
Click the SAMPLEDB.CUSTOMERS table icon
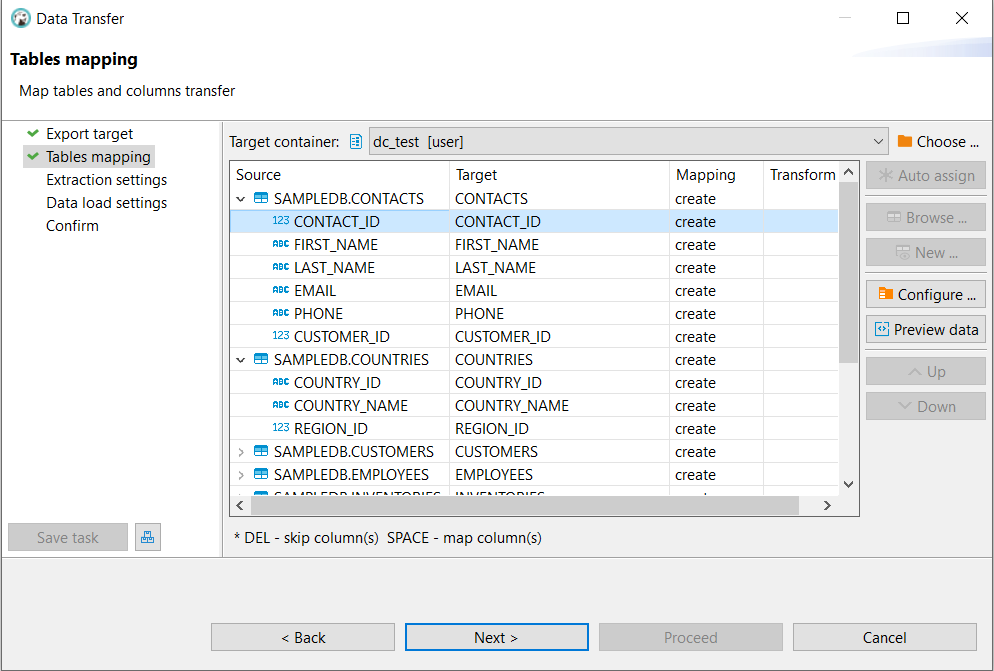261,451
